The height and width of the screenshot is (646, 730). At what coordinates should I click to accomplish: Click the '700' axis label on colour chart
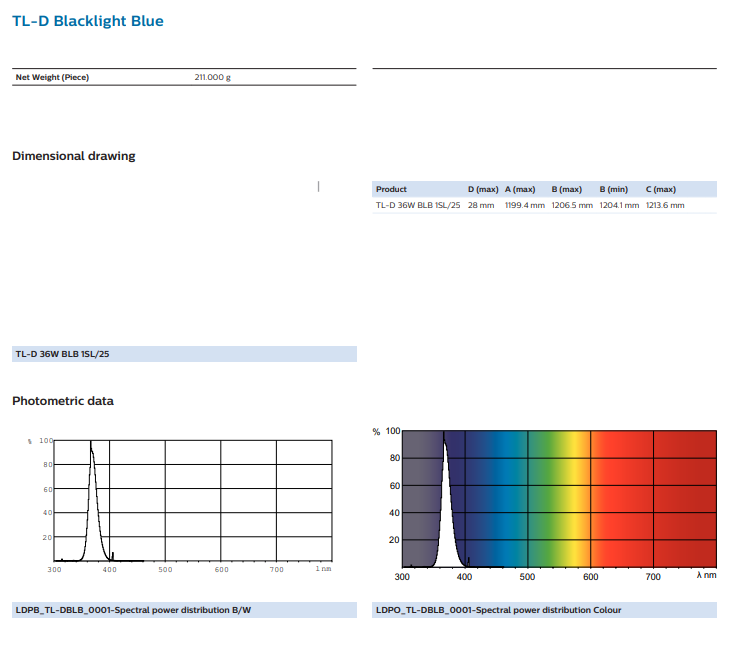coord(653,577)
